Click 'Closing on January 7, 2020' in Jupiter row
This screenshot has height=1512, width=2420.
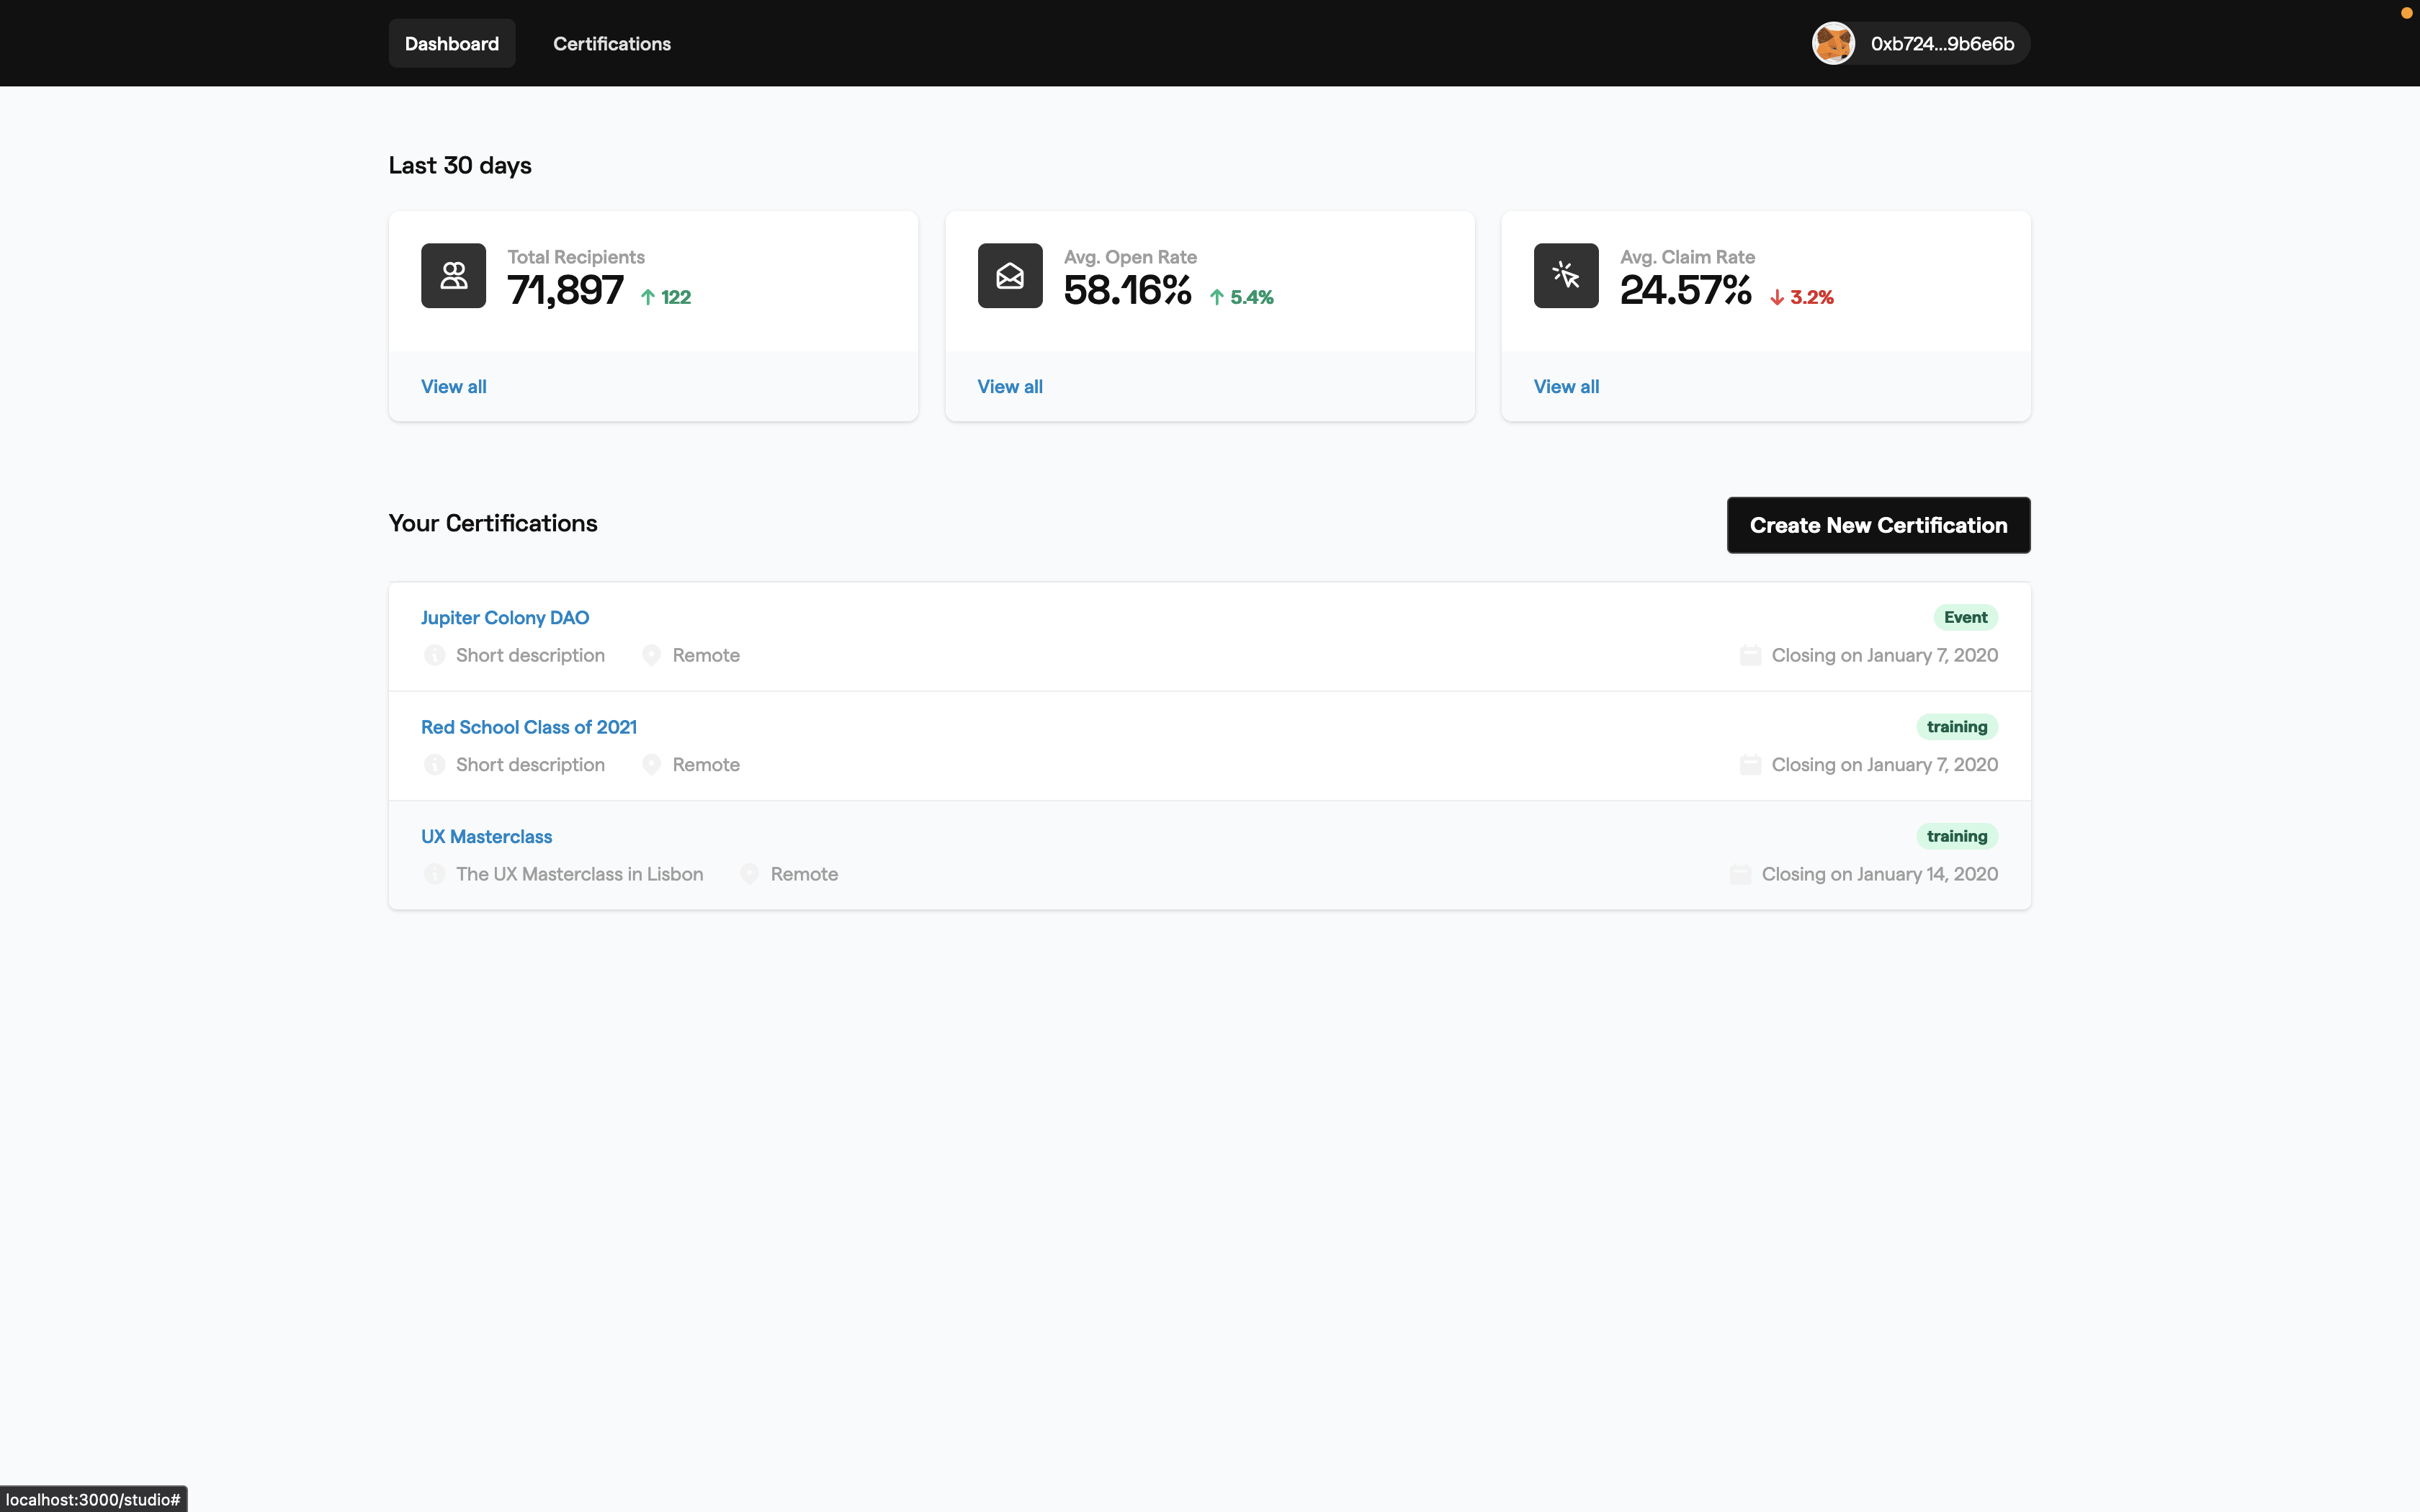(1885, 655)
